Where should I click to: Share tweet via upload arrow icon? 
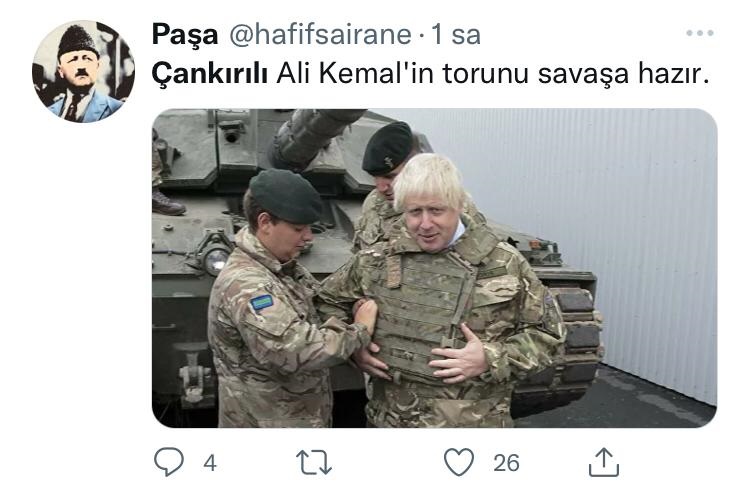[604, 462]
